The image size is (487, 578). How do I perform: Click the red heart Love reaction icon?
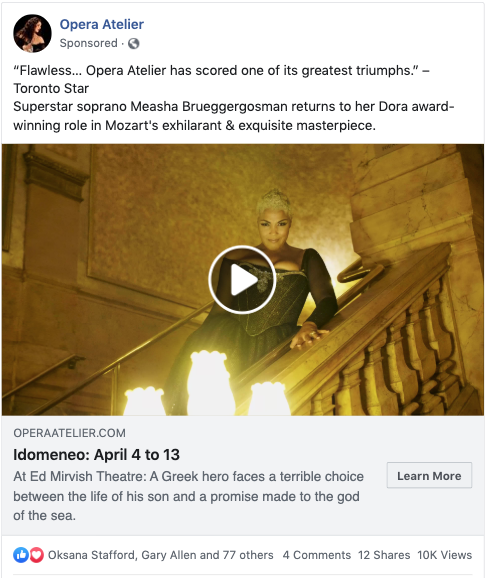[x=36, y=555]
